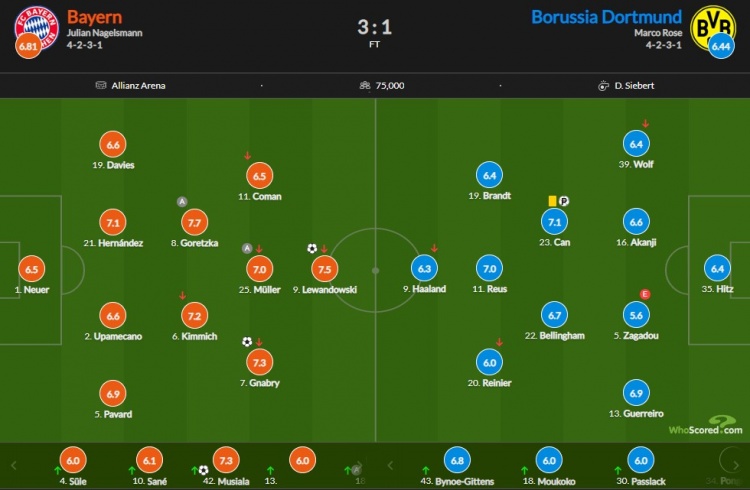This screenshot has width=750, height=490.
Task: Click the assist badge above Goretzka
Action: (182, 201)
